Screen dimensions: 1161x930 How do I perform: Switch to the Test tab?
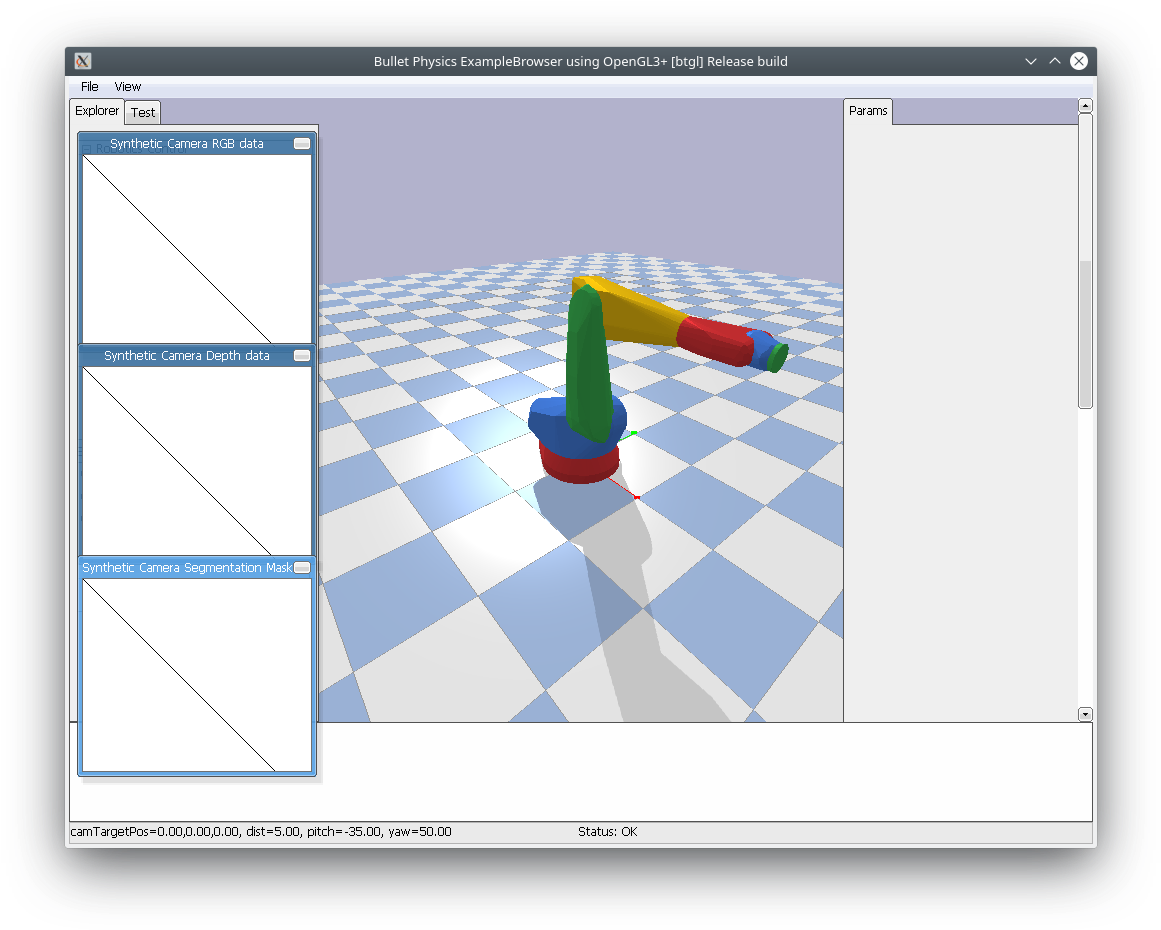click(x=143, y=112)
